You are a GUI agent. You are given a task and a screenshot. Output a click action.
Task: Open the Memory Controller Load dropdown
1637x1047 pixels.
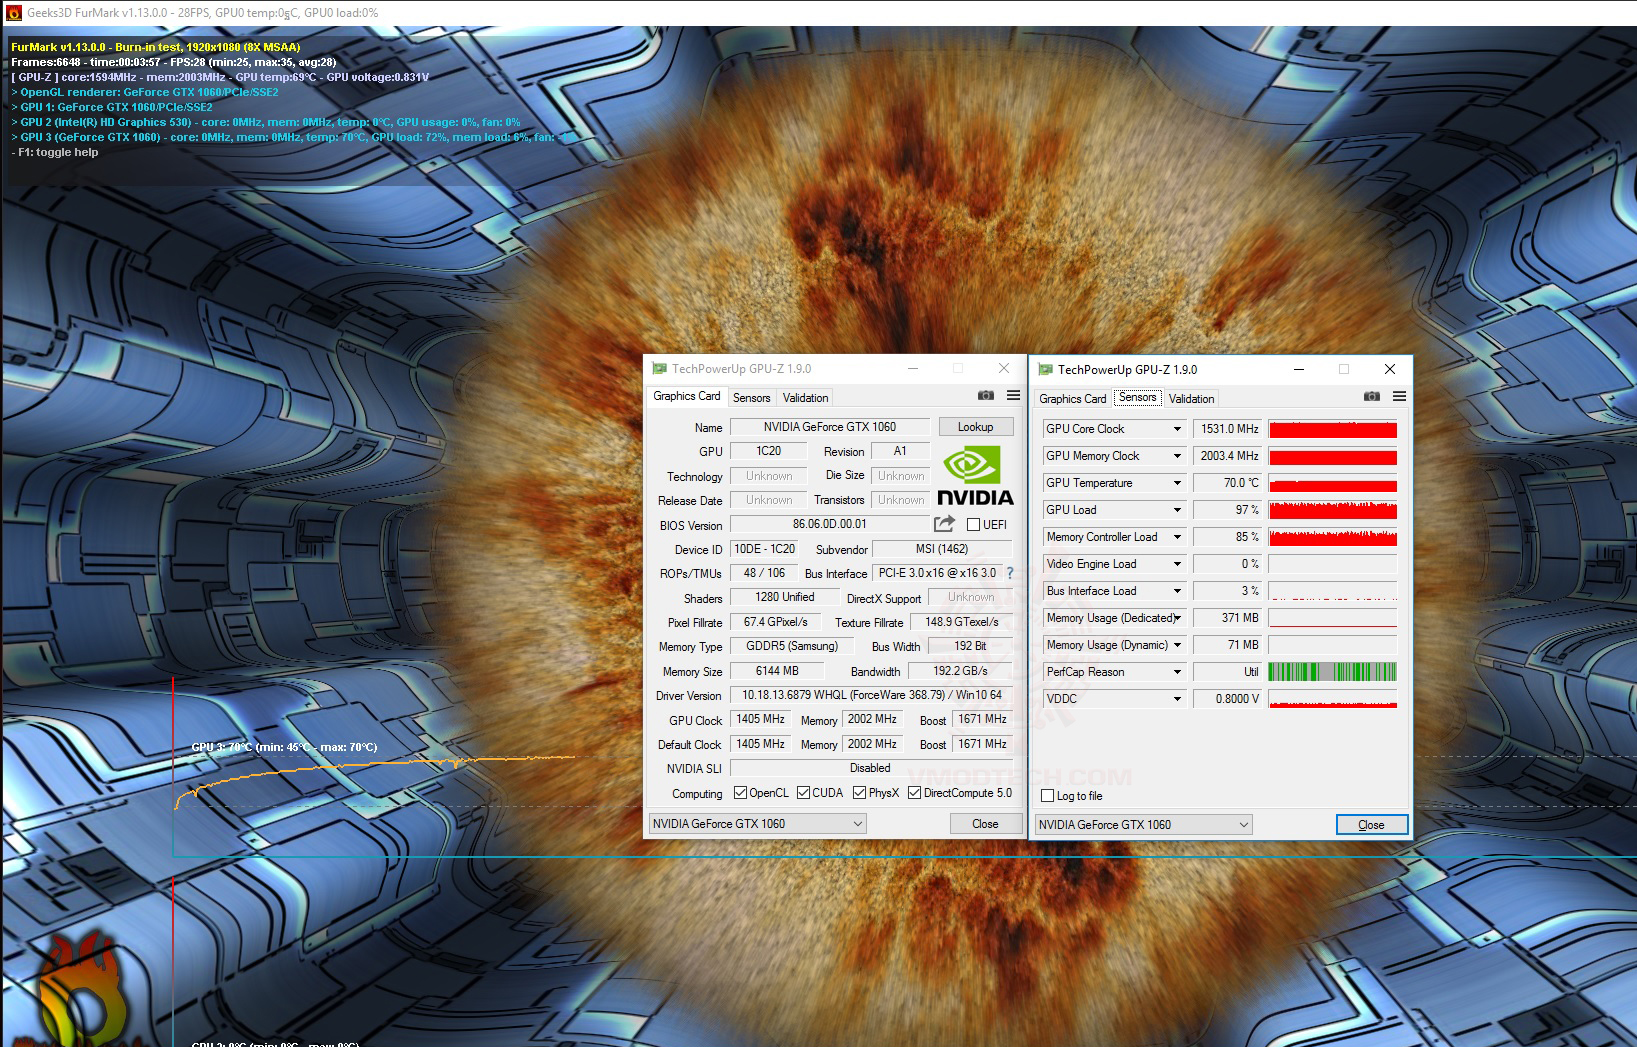pos(1177,537)
